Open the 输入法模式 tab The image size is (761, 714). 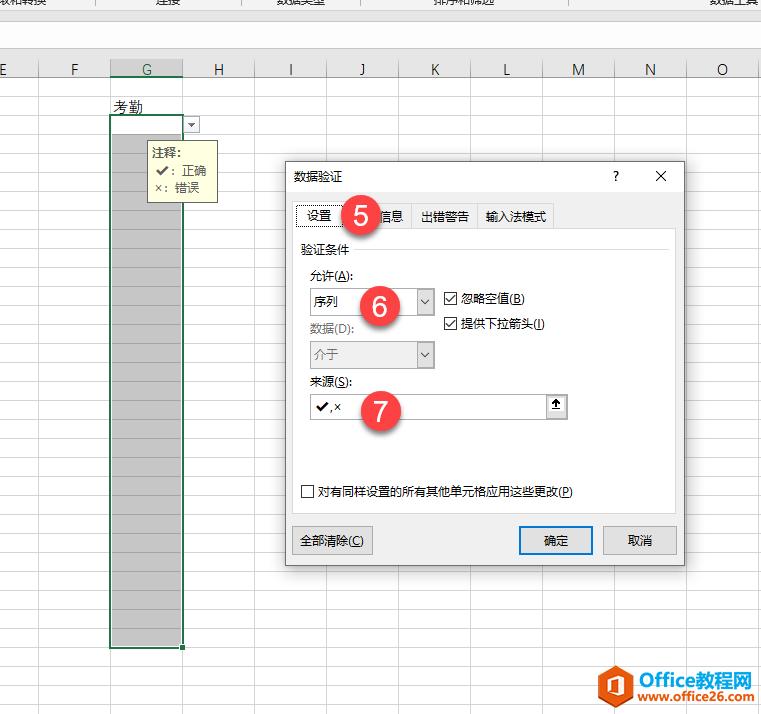coord(515,216)
